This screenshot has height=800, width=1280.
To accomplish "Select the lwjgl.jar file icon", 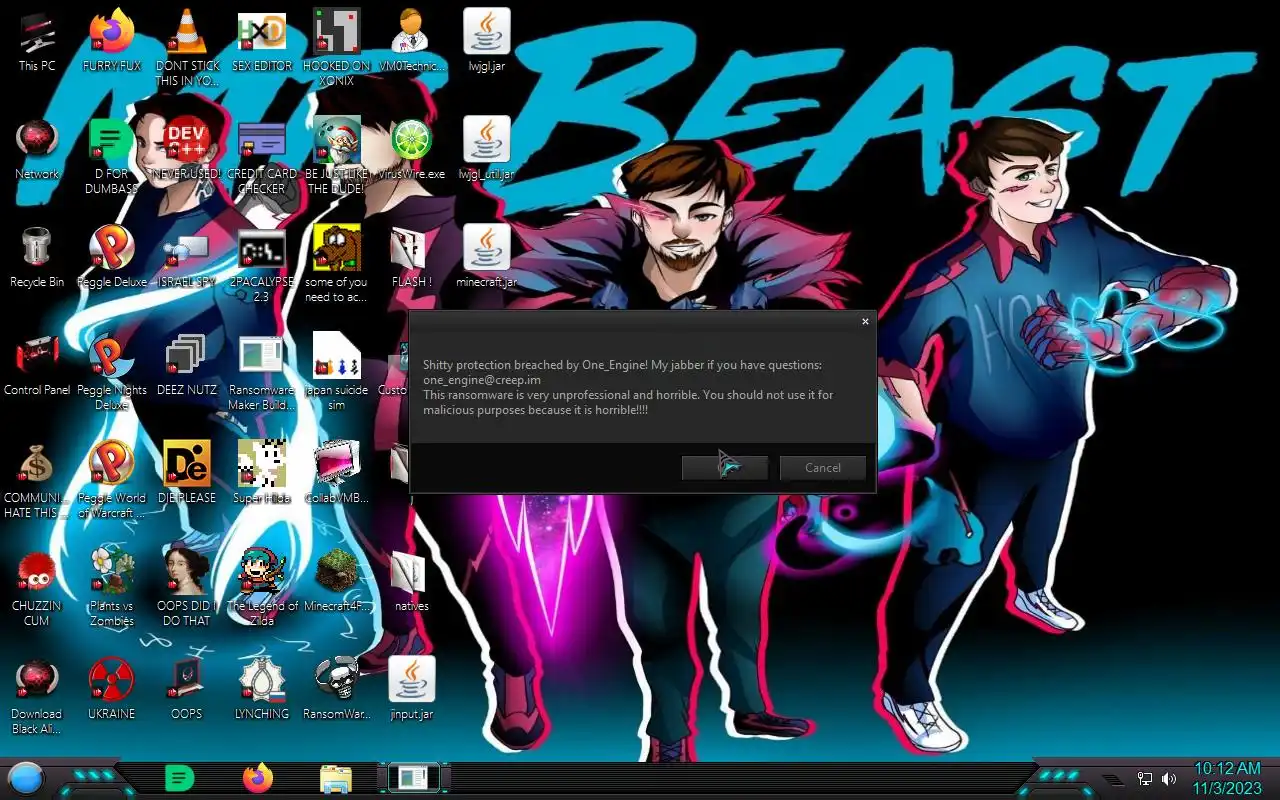I will click(487, 42).
